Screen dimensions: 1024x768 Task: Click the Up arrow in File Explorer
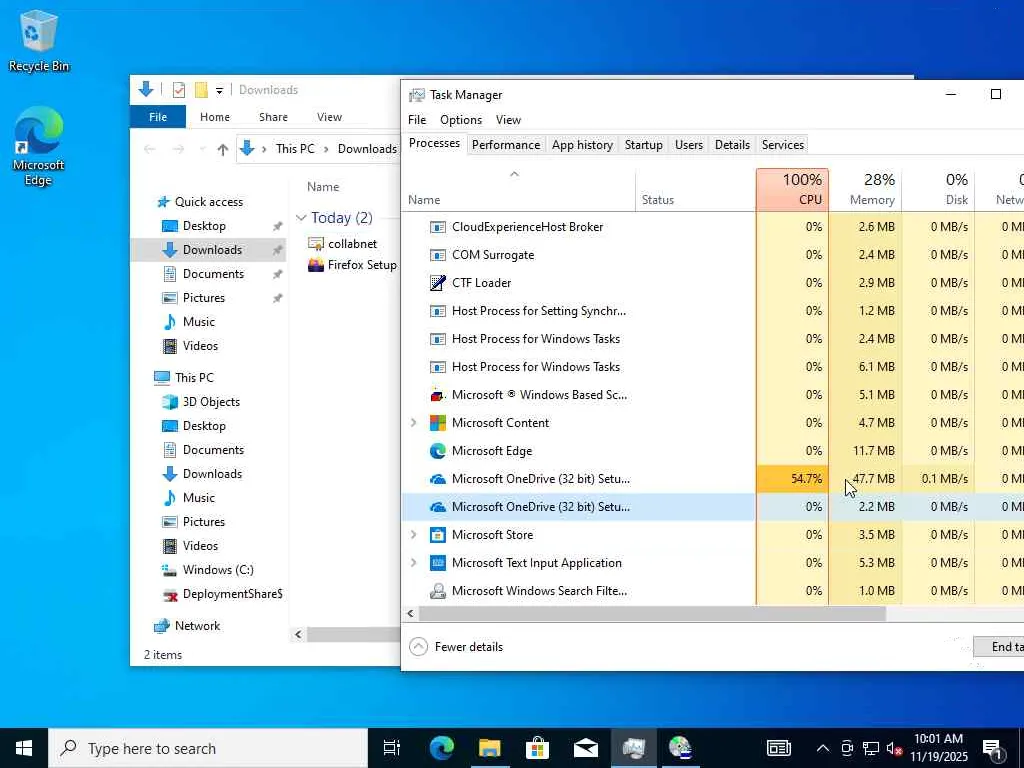223,150
